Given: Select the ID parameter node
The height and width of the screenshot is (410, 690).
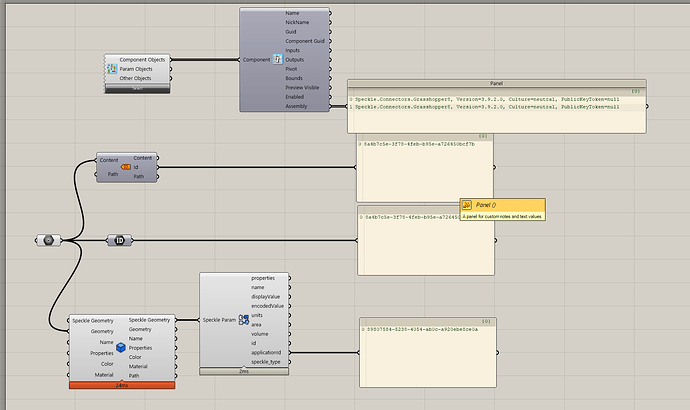Looking at the screenshot, I should pos(119,240).
